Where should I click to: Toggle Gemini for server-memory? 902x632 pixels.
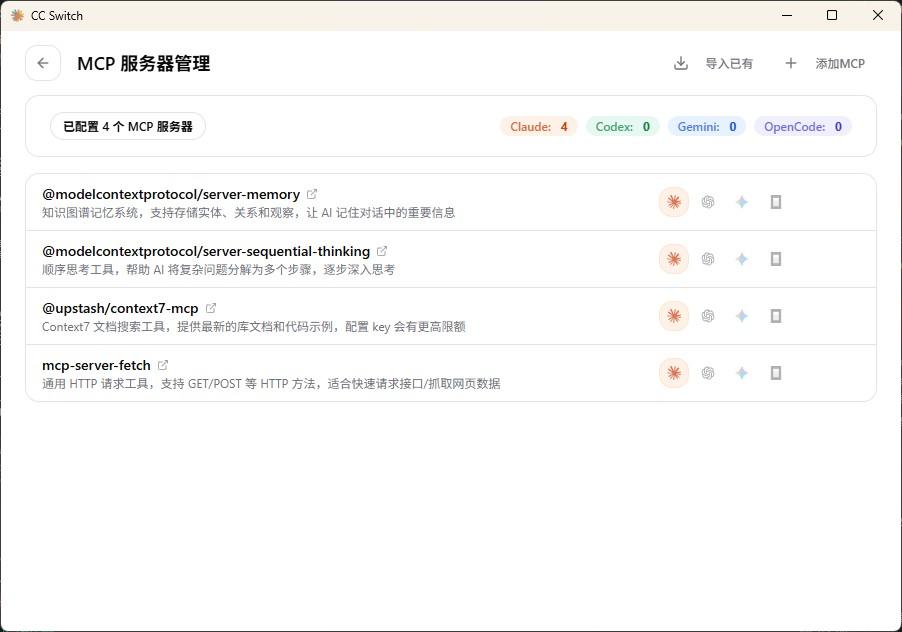click(742, 202)
